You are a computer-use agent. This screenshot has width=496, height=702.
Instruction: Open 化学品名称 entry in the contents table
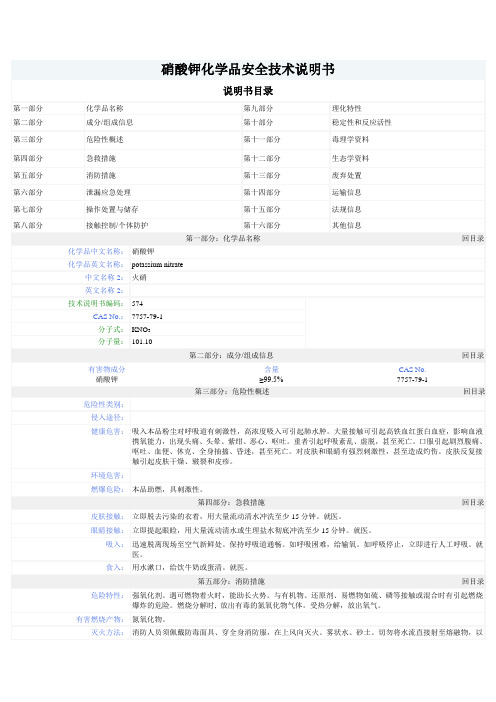pos(105,108)
